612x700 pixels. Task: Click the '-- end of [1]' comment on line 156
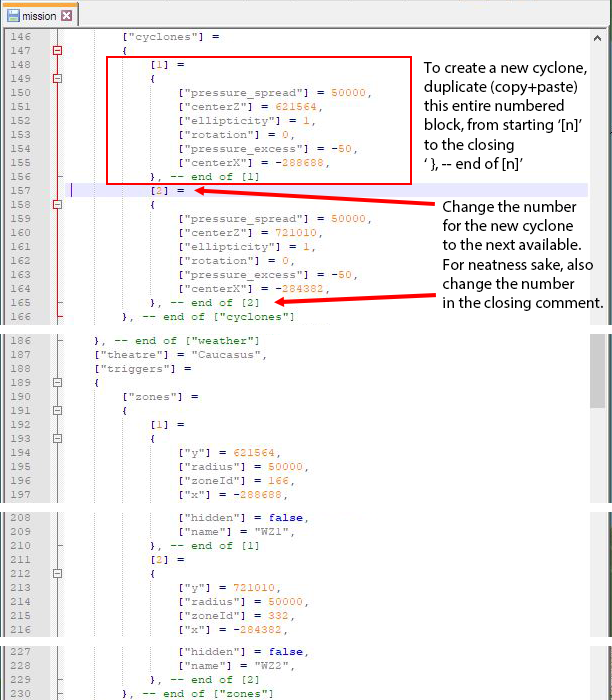coord(215,177)
